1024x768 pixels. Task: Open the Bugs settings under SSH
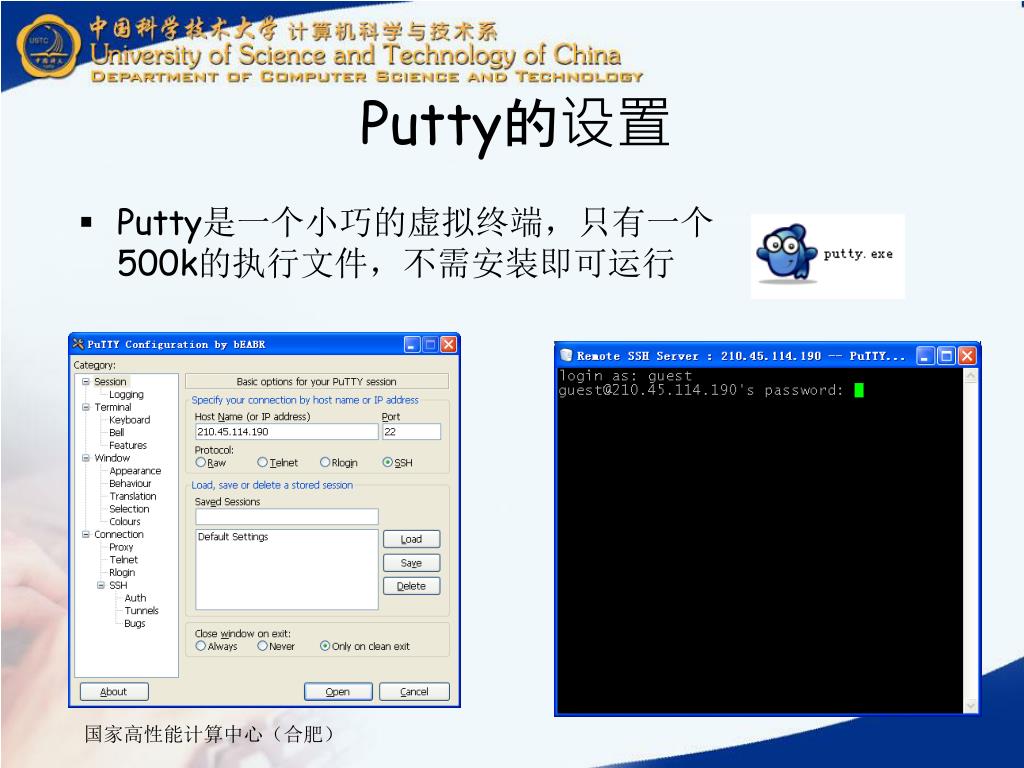(135, 624)
